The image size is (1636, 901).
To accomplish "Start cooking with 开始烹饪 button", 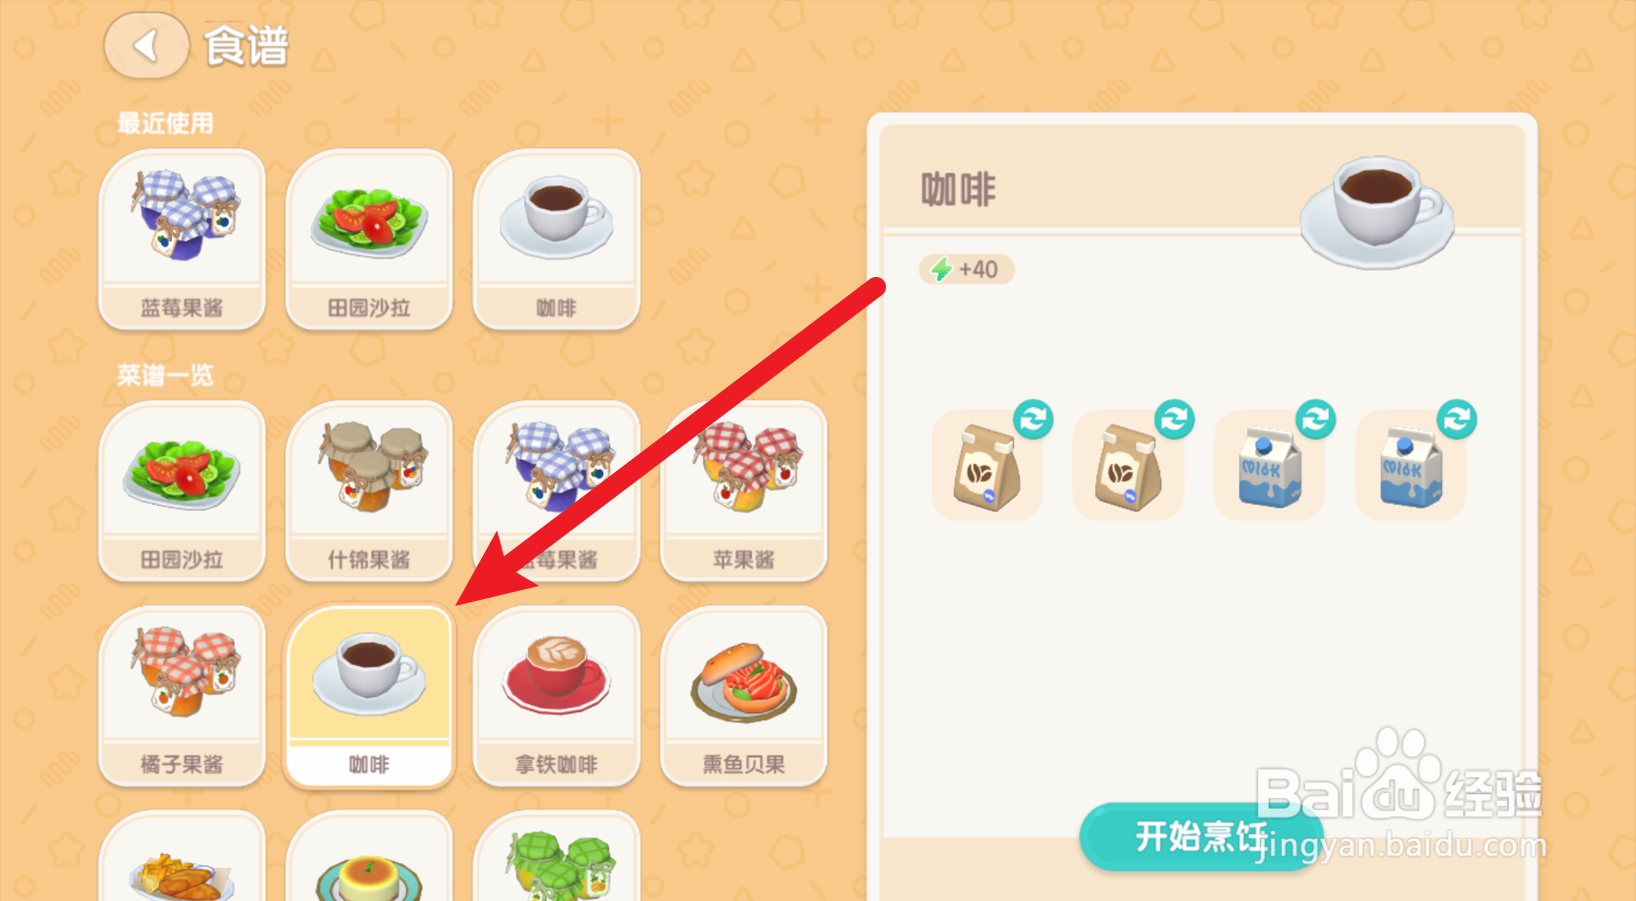I will (x=1201, y=836).
